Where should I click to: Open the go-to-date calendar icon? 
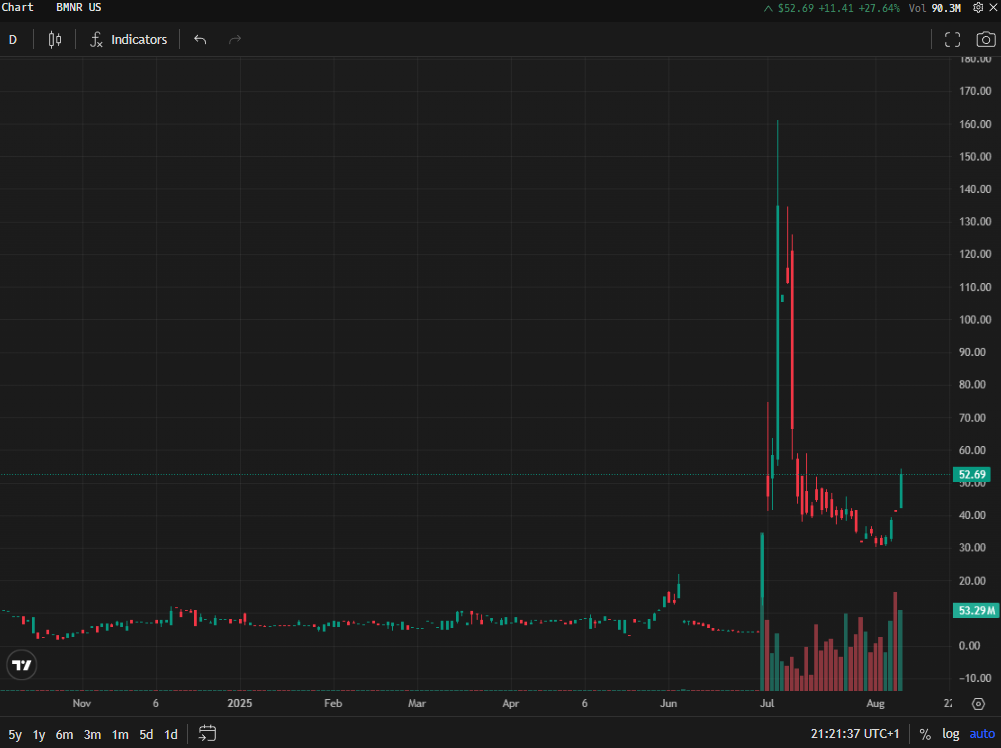coord(207,733)
